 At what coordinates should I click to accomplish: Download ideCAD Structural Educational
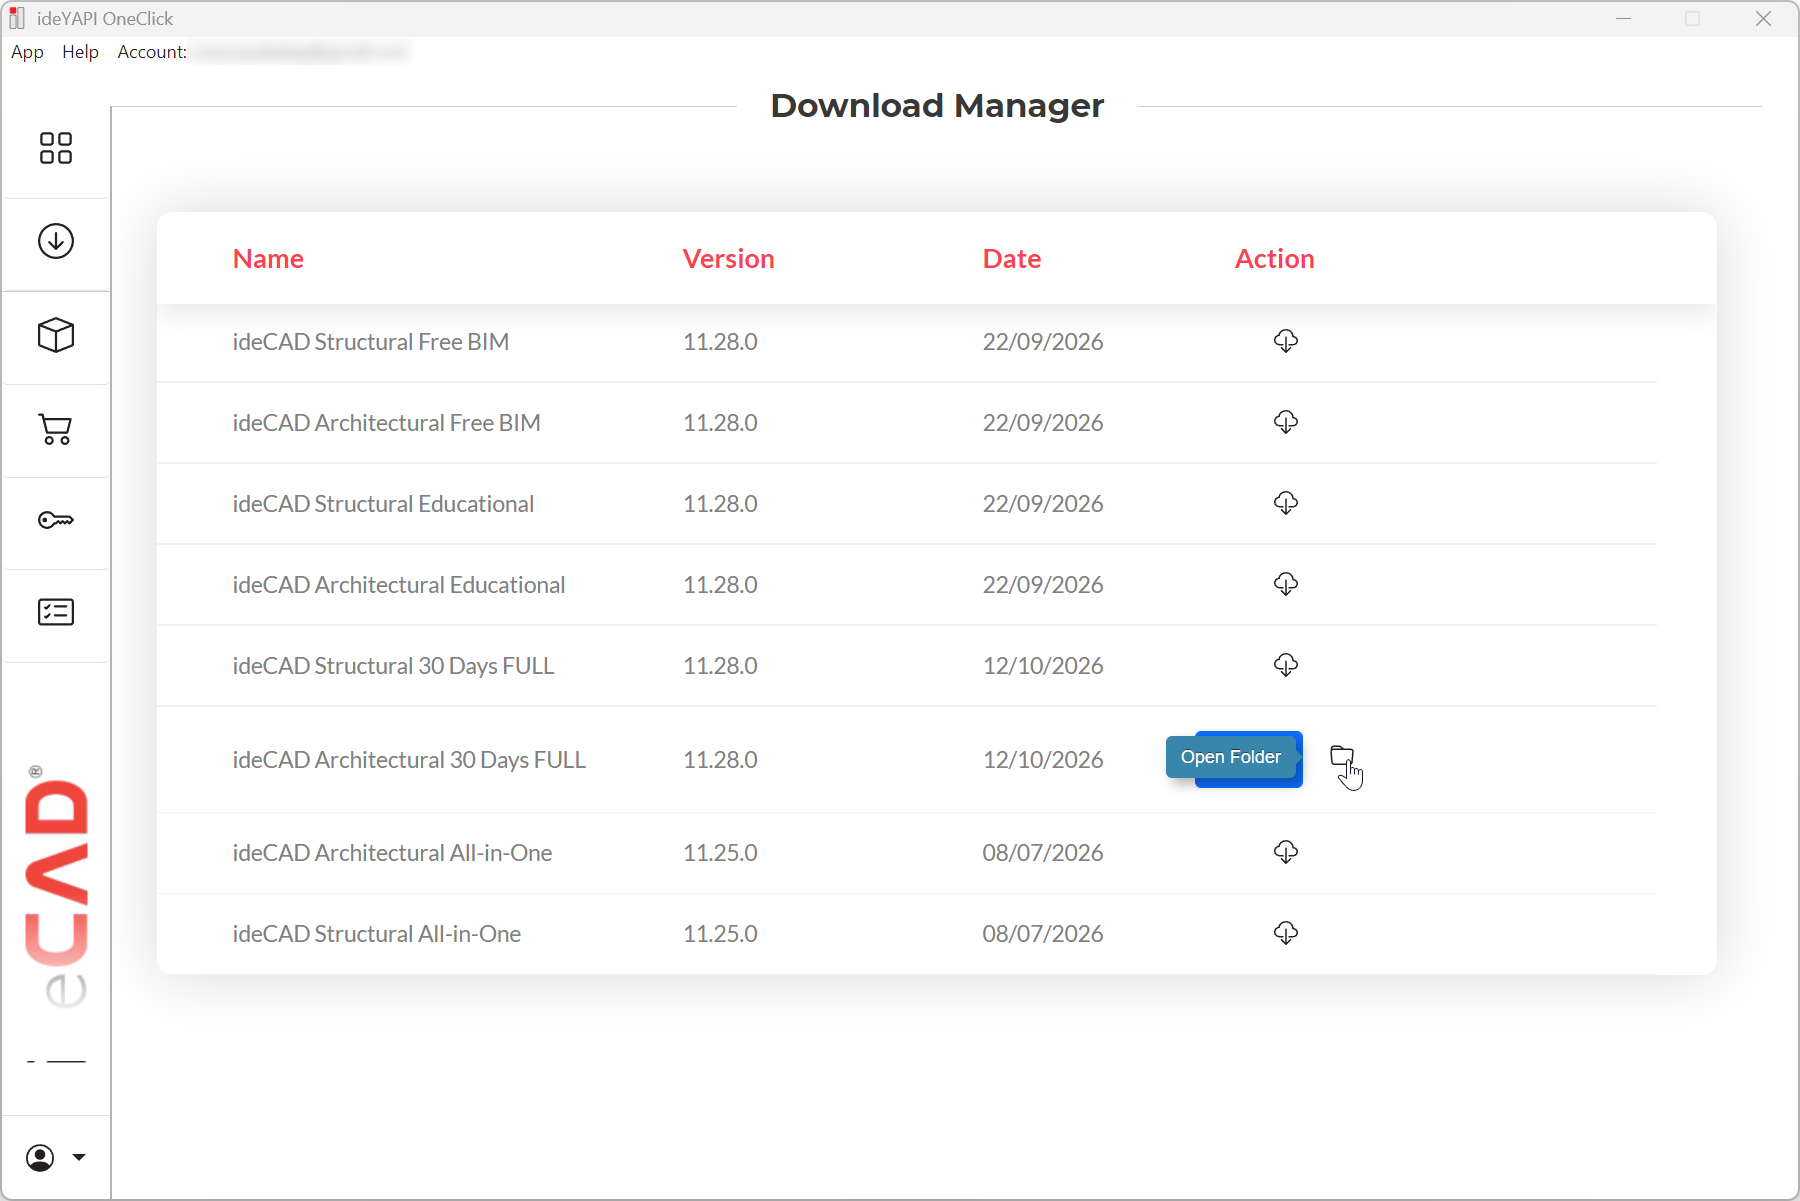1286,503
